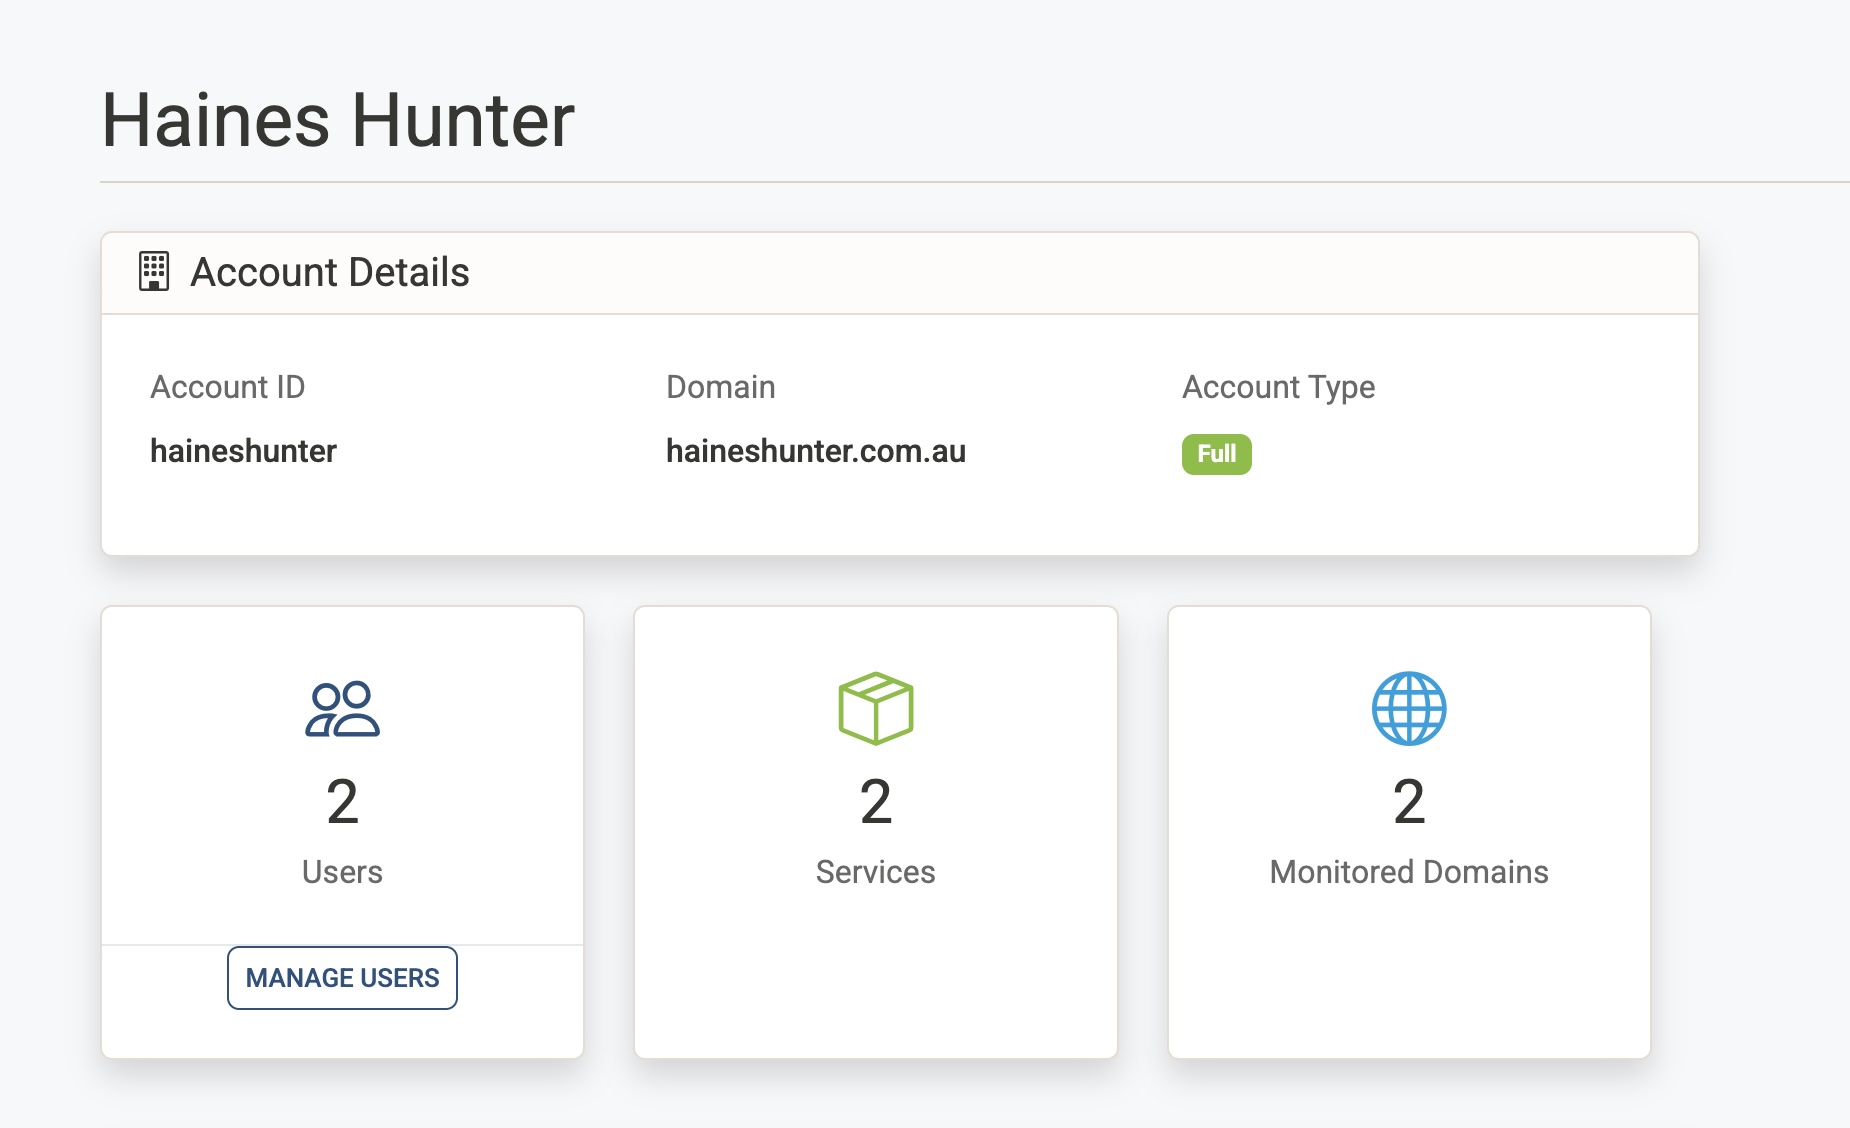Select the Services card
The height and width of the screenshot is (1128, 1850).
click(875, 830)
